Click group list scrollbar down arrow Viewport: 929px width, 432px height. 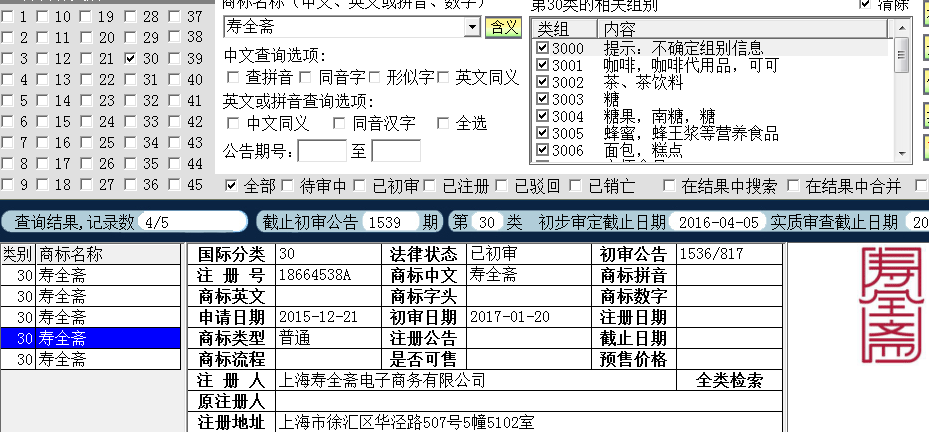pyautogui.click(x=902, y=154)
